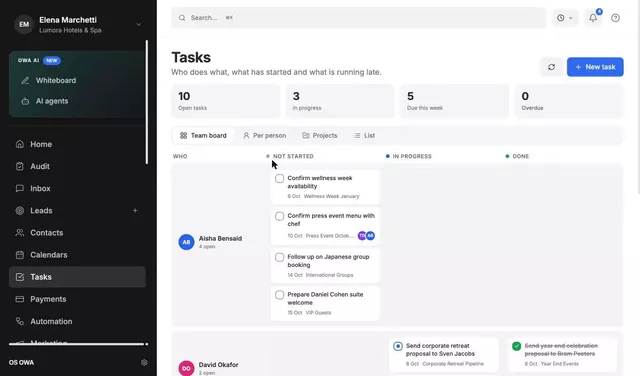The image size is (640, 376).
Task: Click David Okafor's DO avatar
Action: tap(186, 368)
